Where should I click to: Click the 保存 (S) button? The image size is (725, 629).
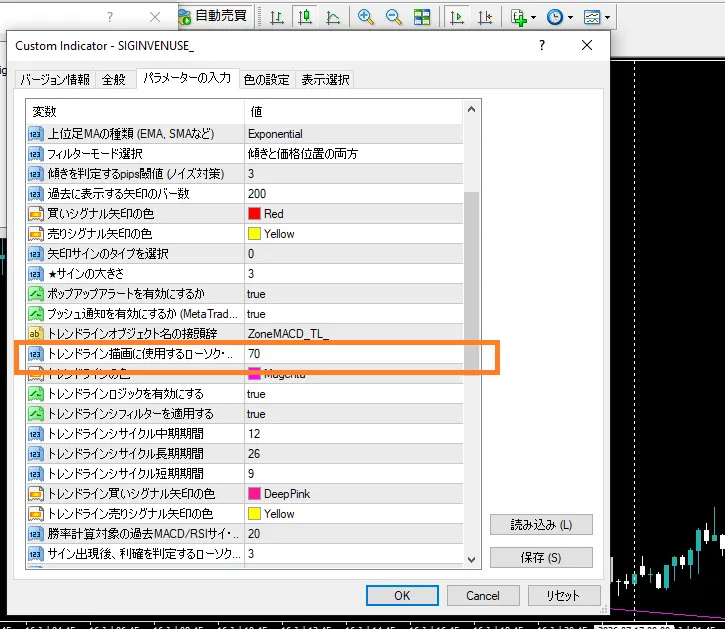pyautogui.click(x=541, y=557)
